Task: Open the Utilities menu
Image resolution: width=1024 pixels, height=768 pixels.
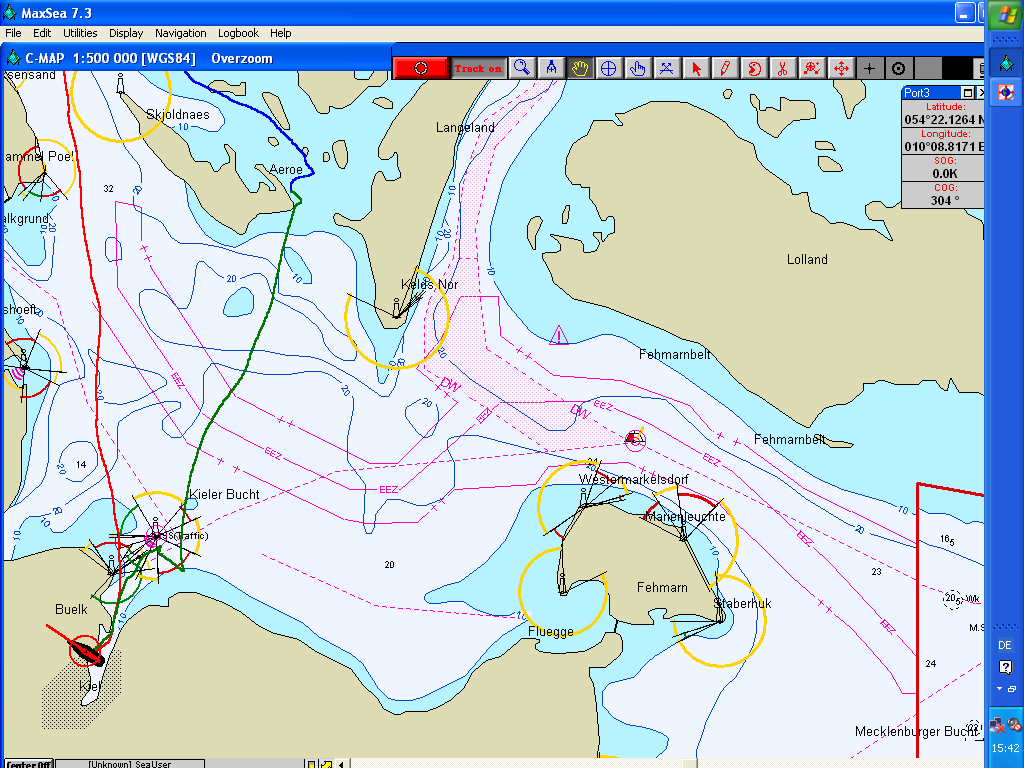Action: pos(80,33)
